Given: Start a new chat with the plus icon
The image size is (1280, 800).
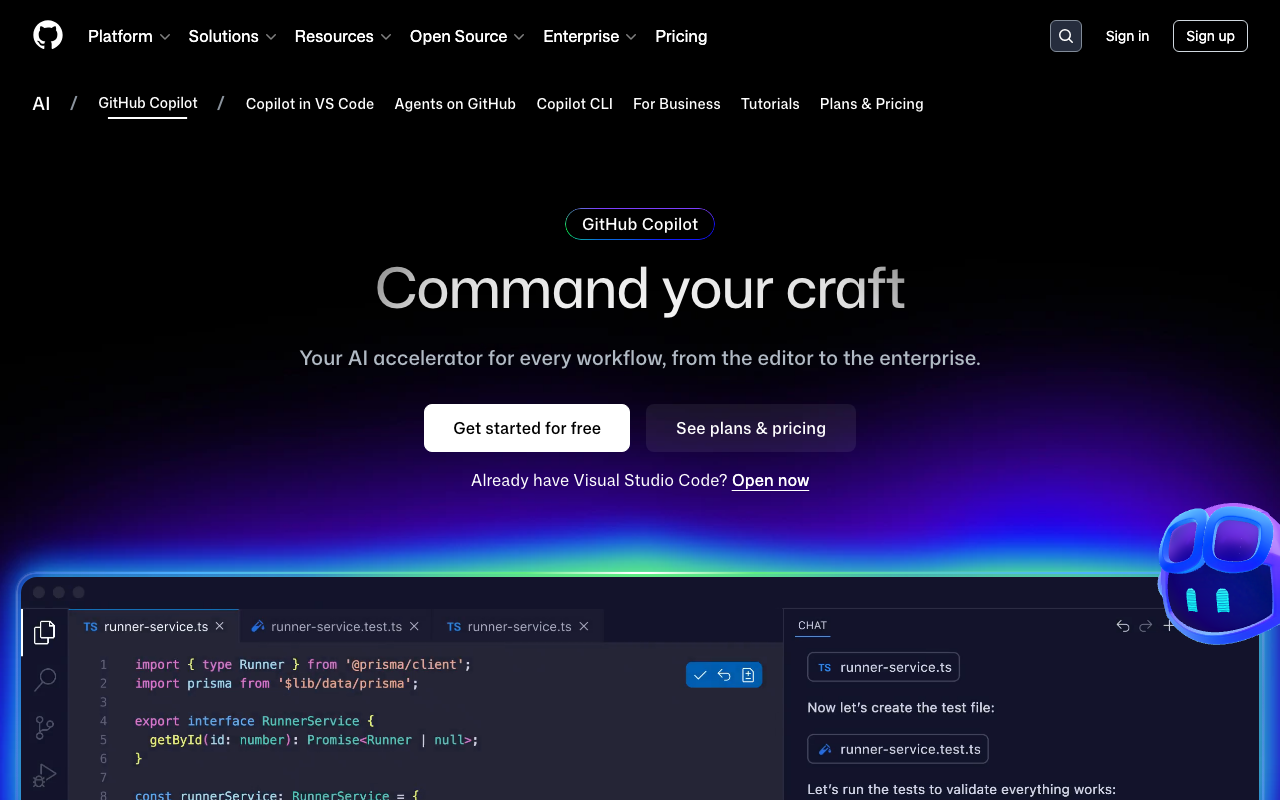Looking at the screenshot, I should 1169,625.
